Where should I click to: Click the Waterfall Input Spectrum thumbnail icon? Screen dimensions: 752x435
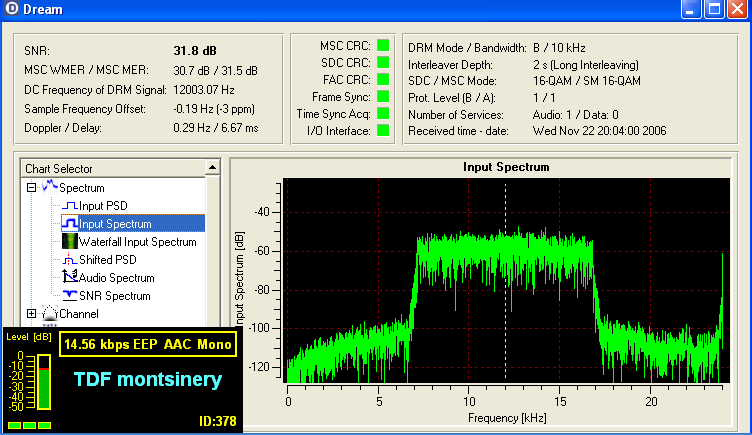click(x=70, y=241)
